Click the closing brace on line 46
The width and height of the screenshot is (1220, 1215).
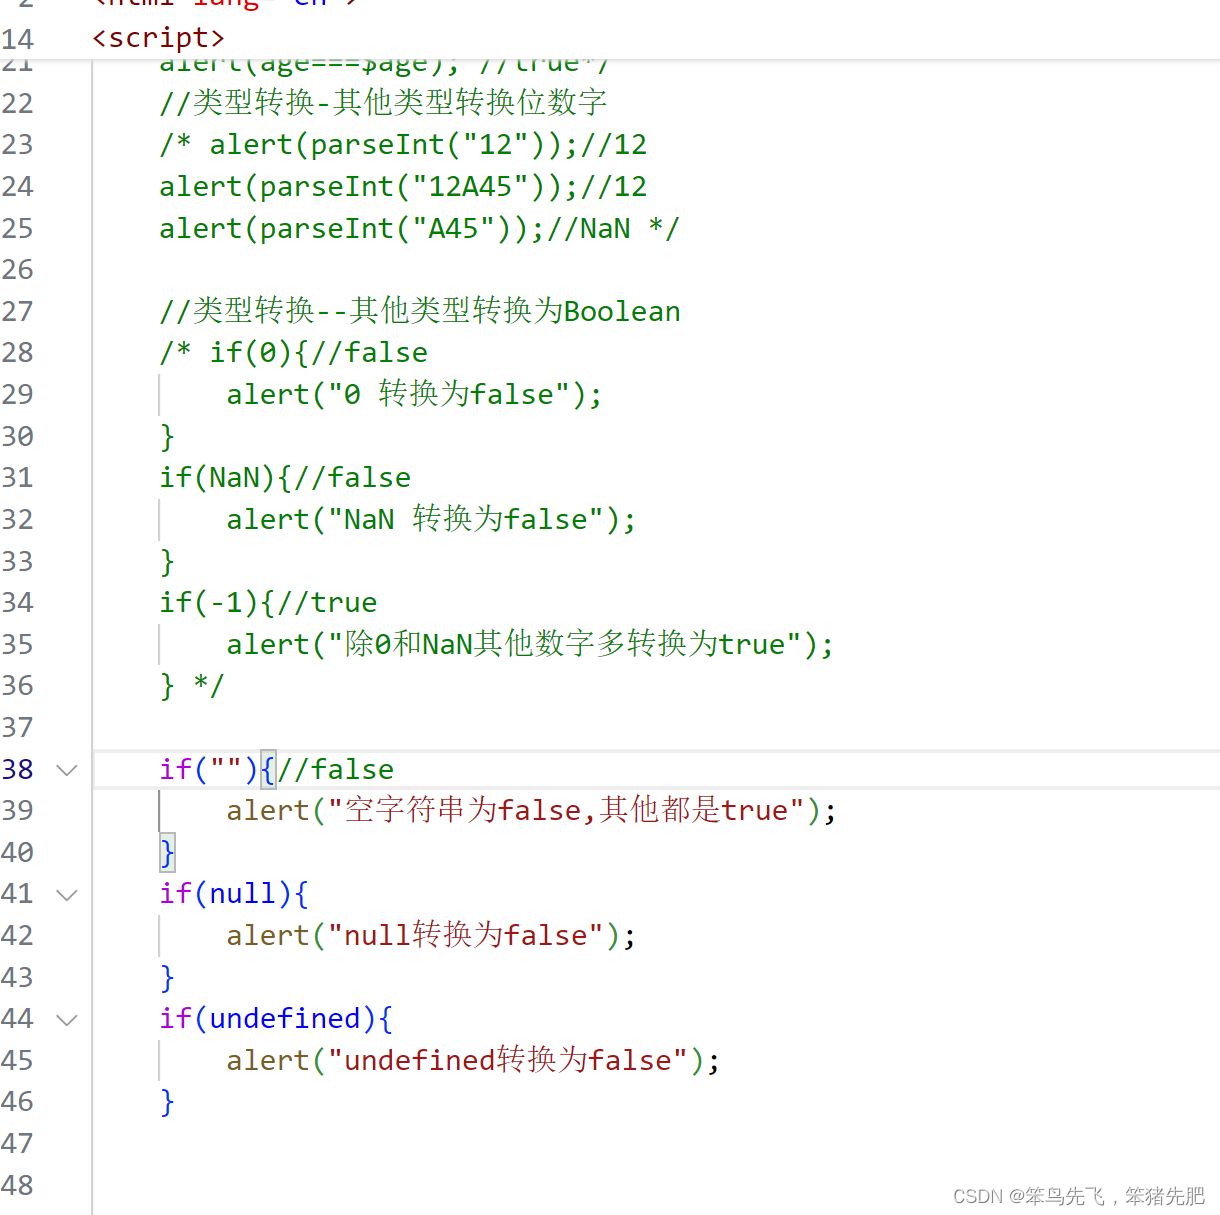click(x=166, y=1101)
